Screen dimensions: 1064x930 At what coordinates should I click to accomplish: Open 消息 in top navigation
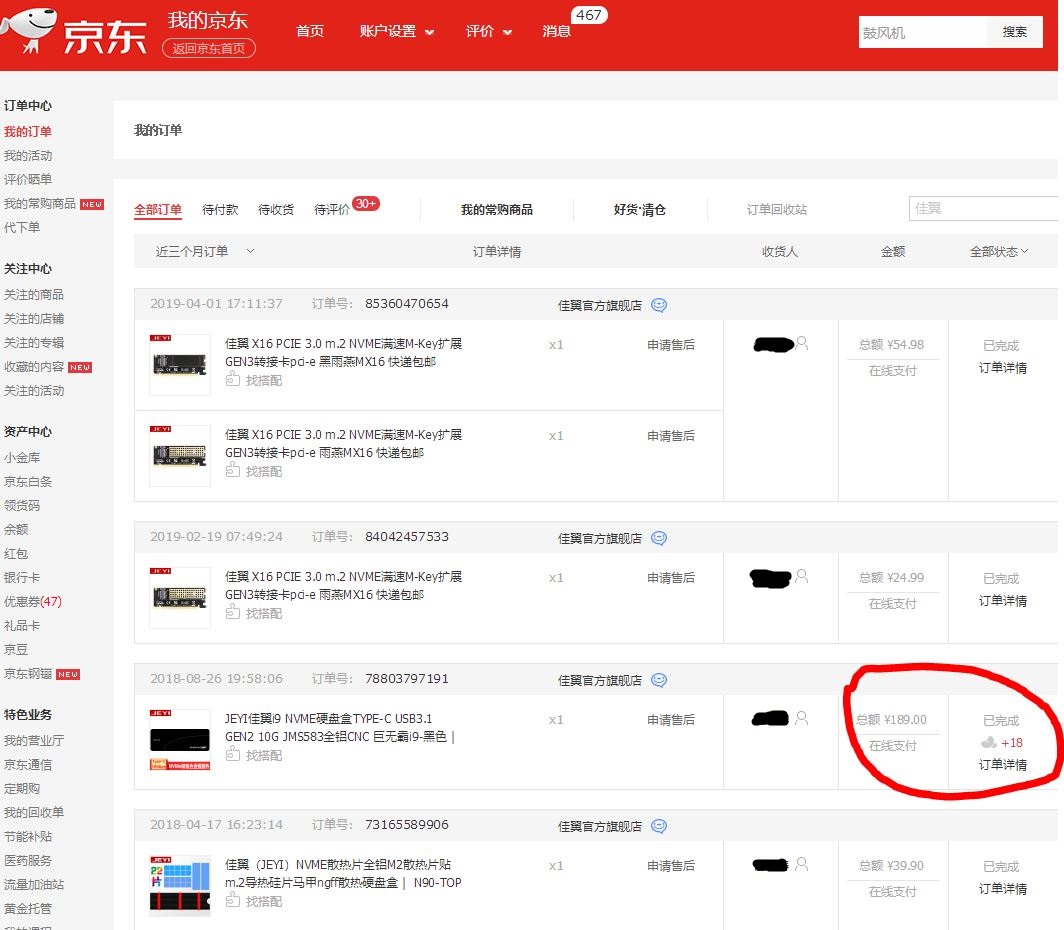[556, 31]
